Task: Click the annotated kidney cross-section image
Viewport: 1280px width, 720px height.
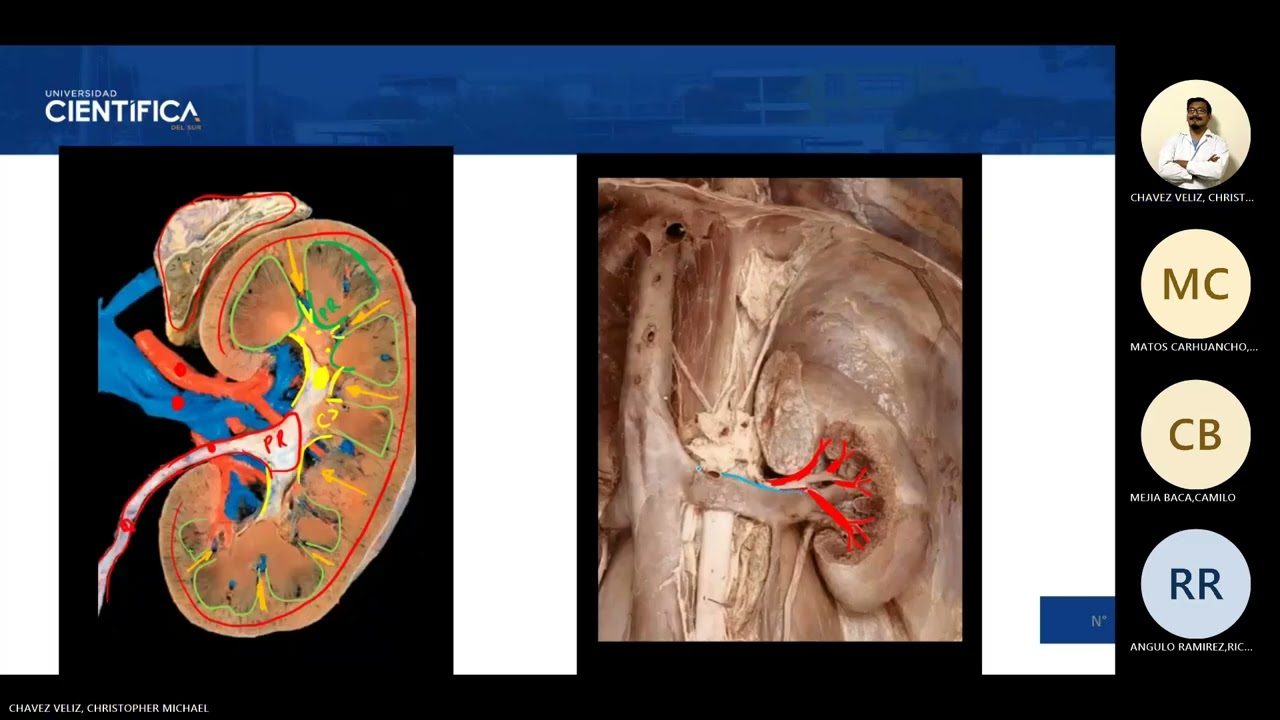Action: click(x=256, y=411)
